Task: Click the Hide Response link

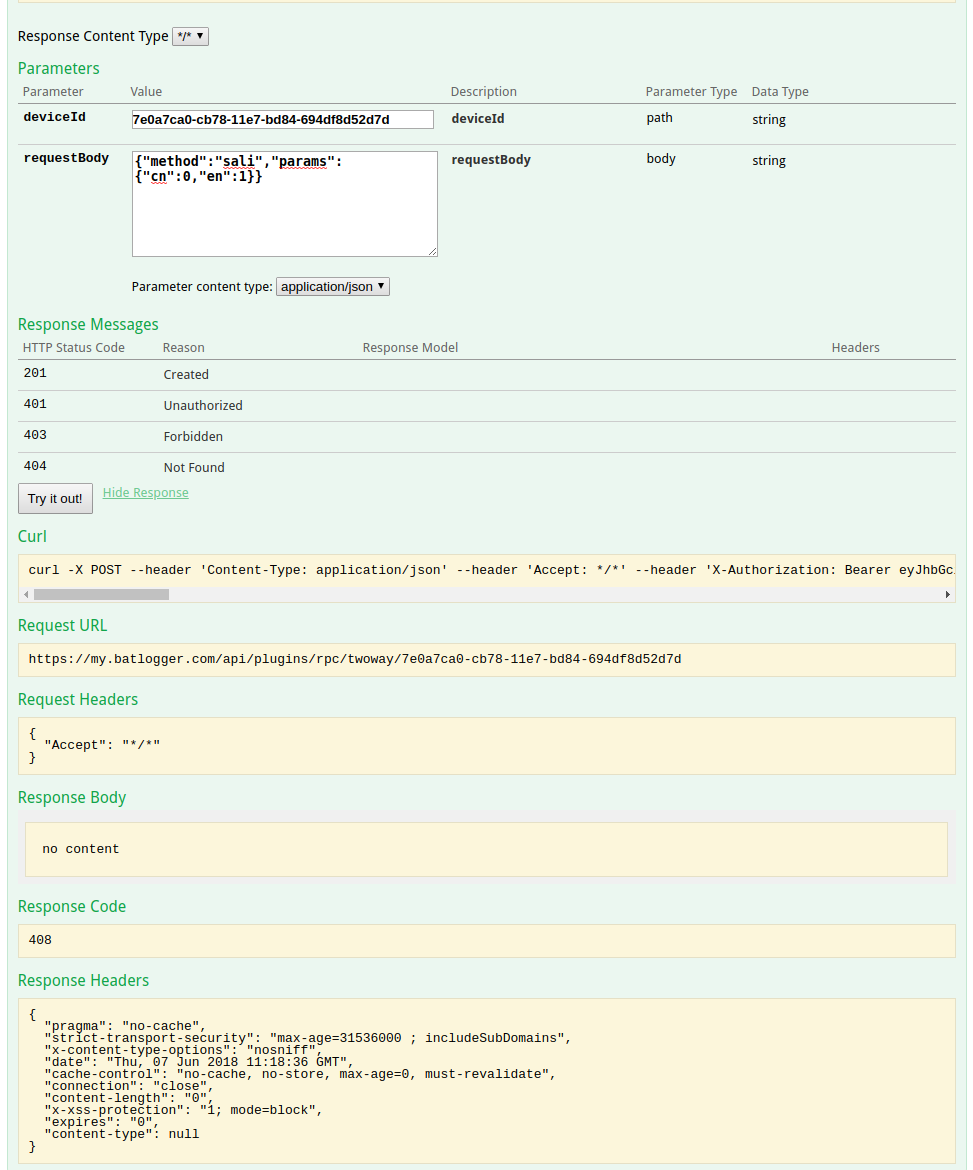Action: pos(145,492)
